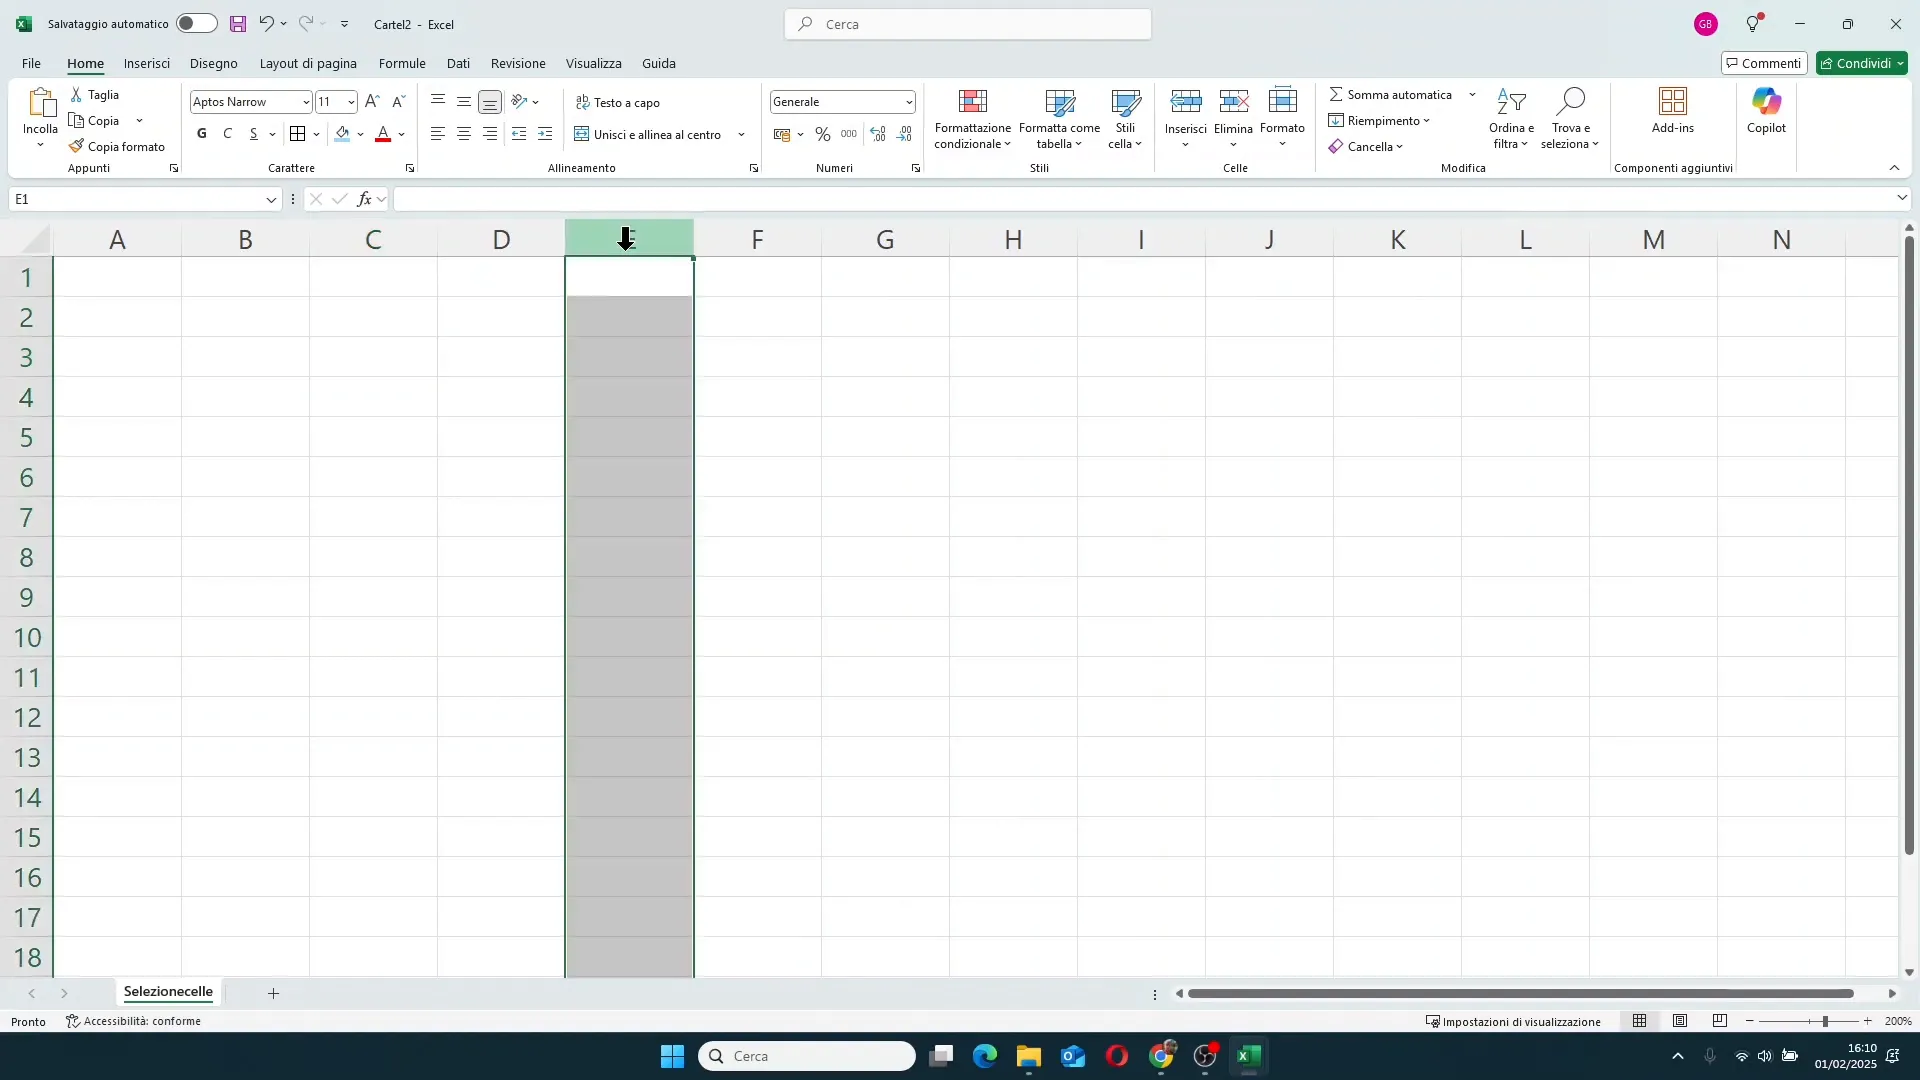Click the Cut (Taglia) scissors icon
Image resolution: width=1920 pixels, height=1080 pixels.
(76, 95)
